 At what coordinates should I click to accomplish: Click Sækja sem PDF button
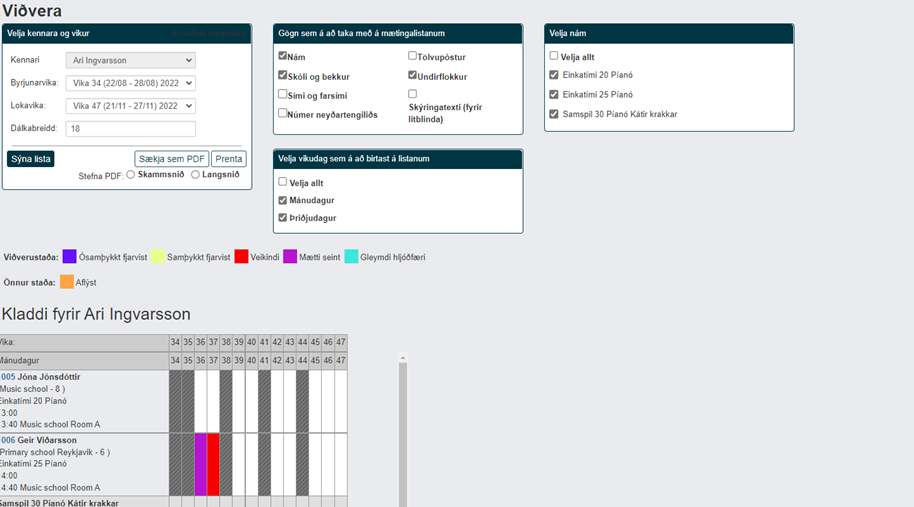(x=171, y=159)
